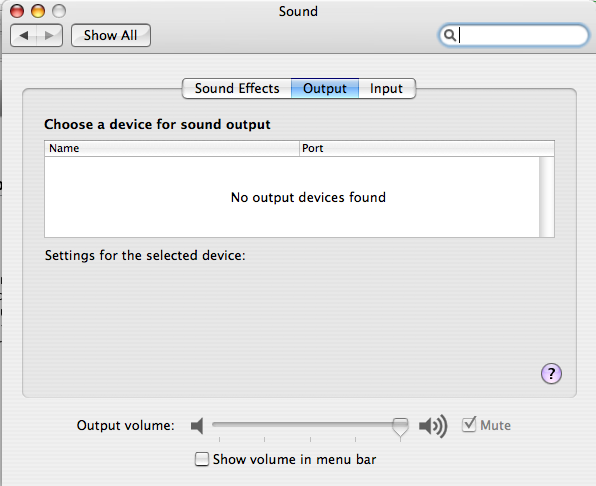Click the yellow minimize window button
The image size is (596, 486).
pos(38,11)
